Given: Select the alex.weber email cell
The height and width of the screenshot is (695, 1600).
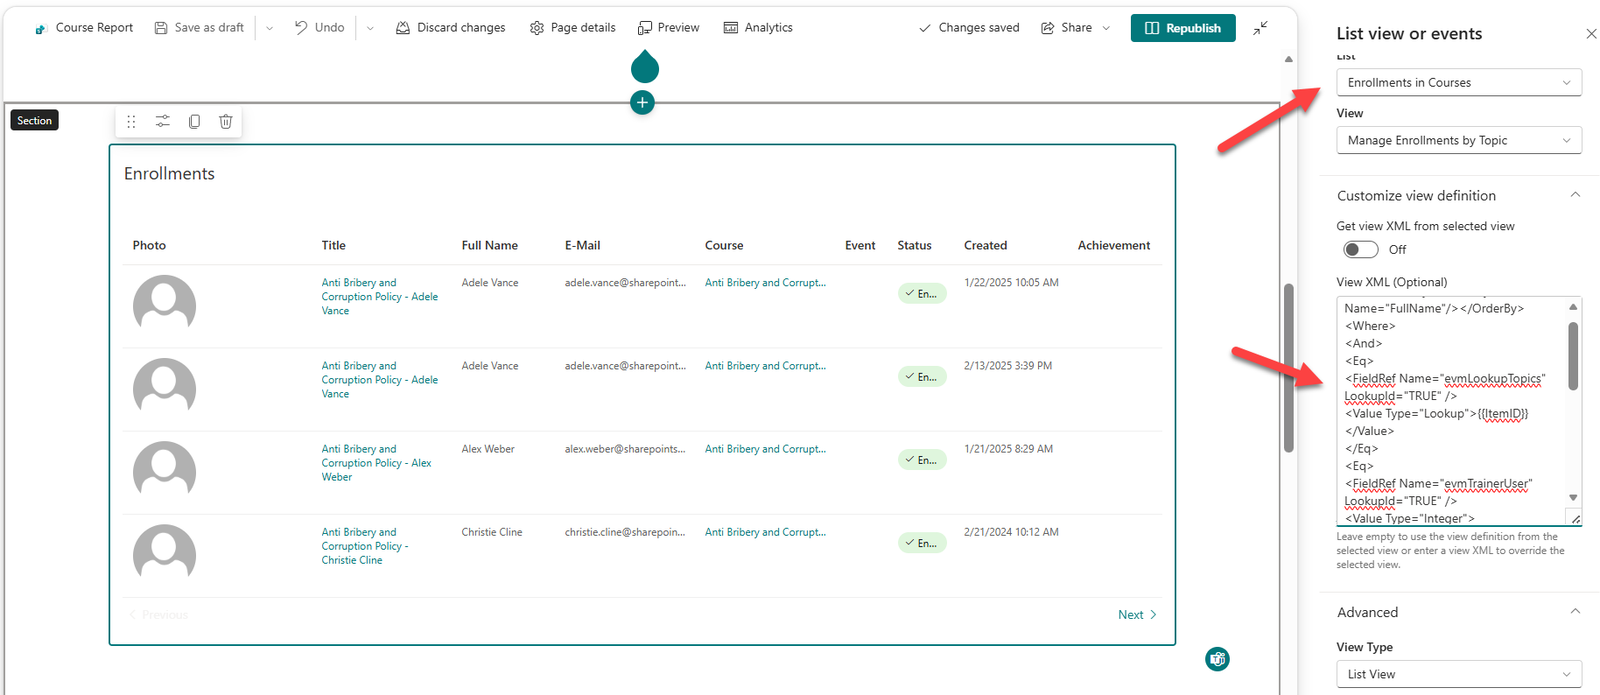Looking at the screenshot, I should tap(625, 449).
